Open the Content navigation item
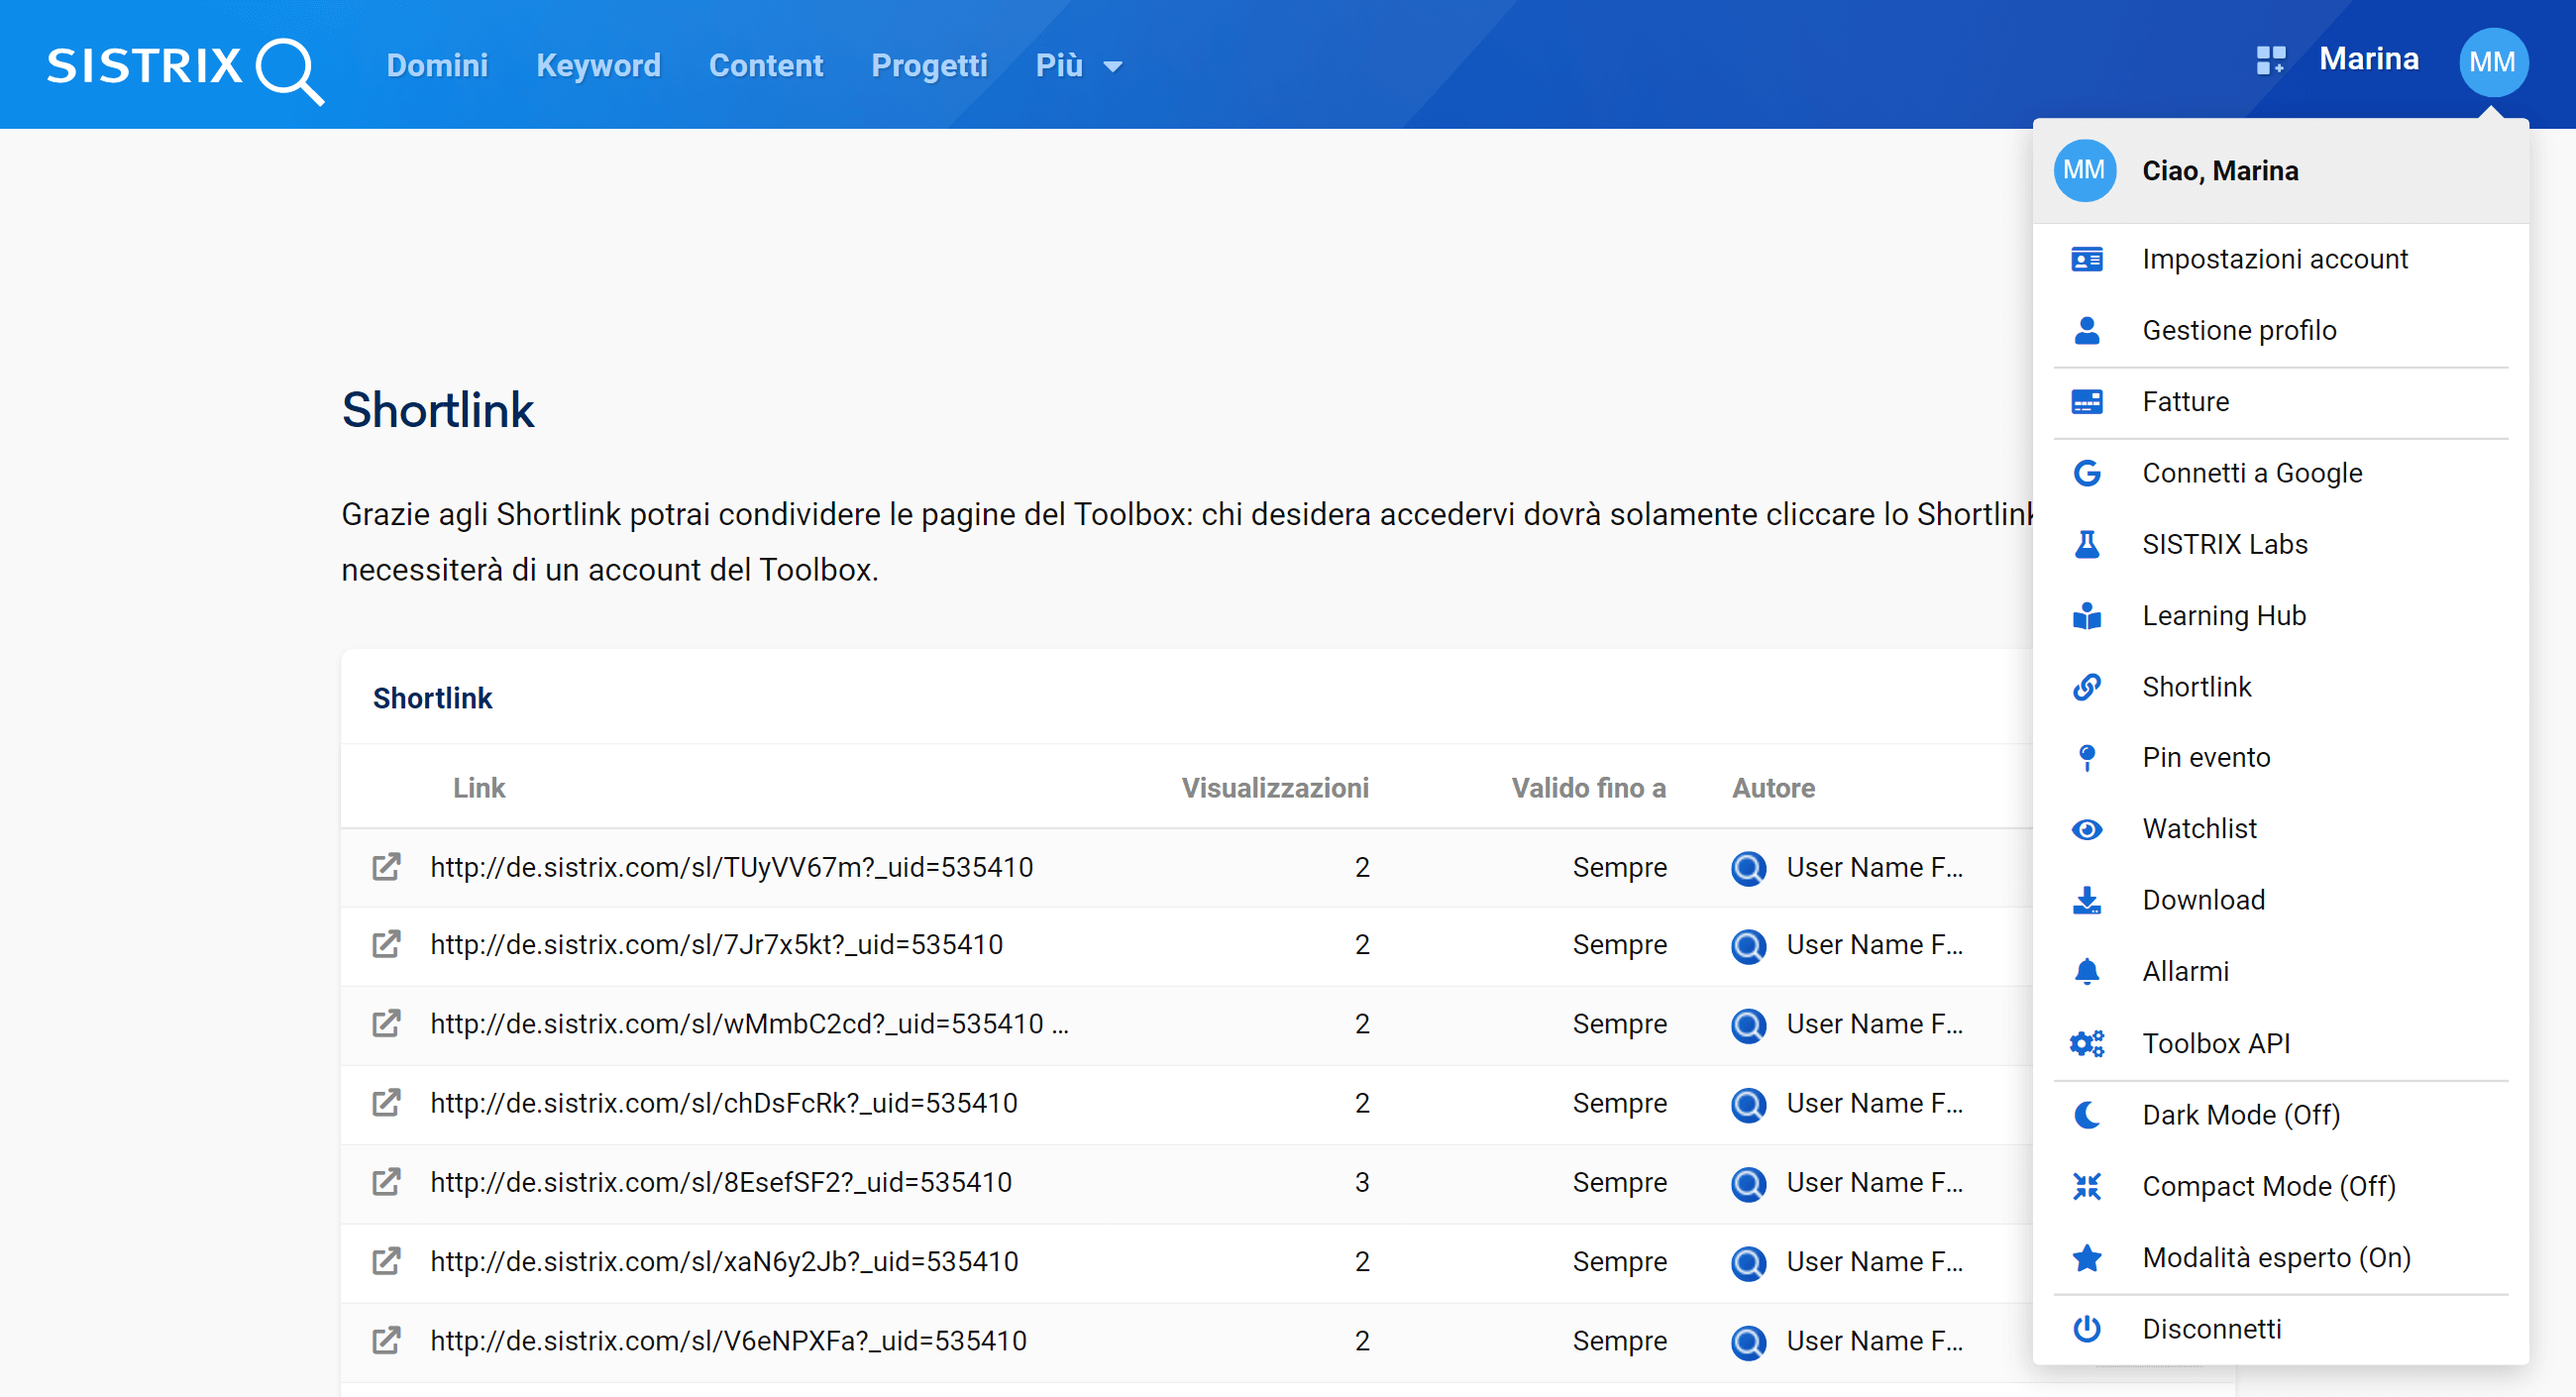The height and width of the screenshot is (1397, 2576). pos(766,66)
